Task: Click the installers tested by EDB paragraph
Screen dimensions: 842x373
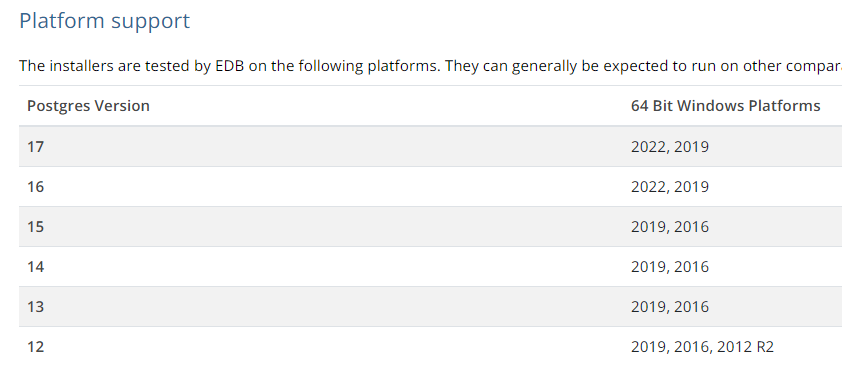Action: 430,66
